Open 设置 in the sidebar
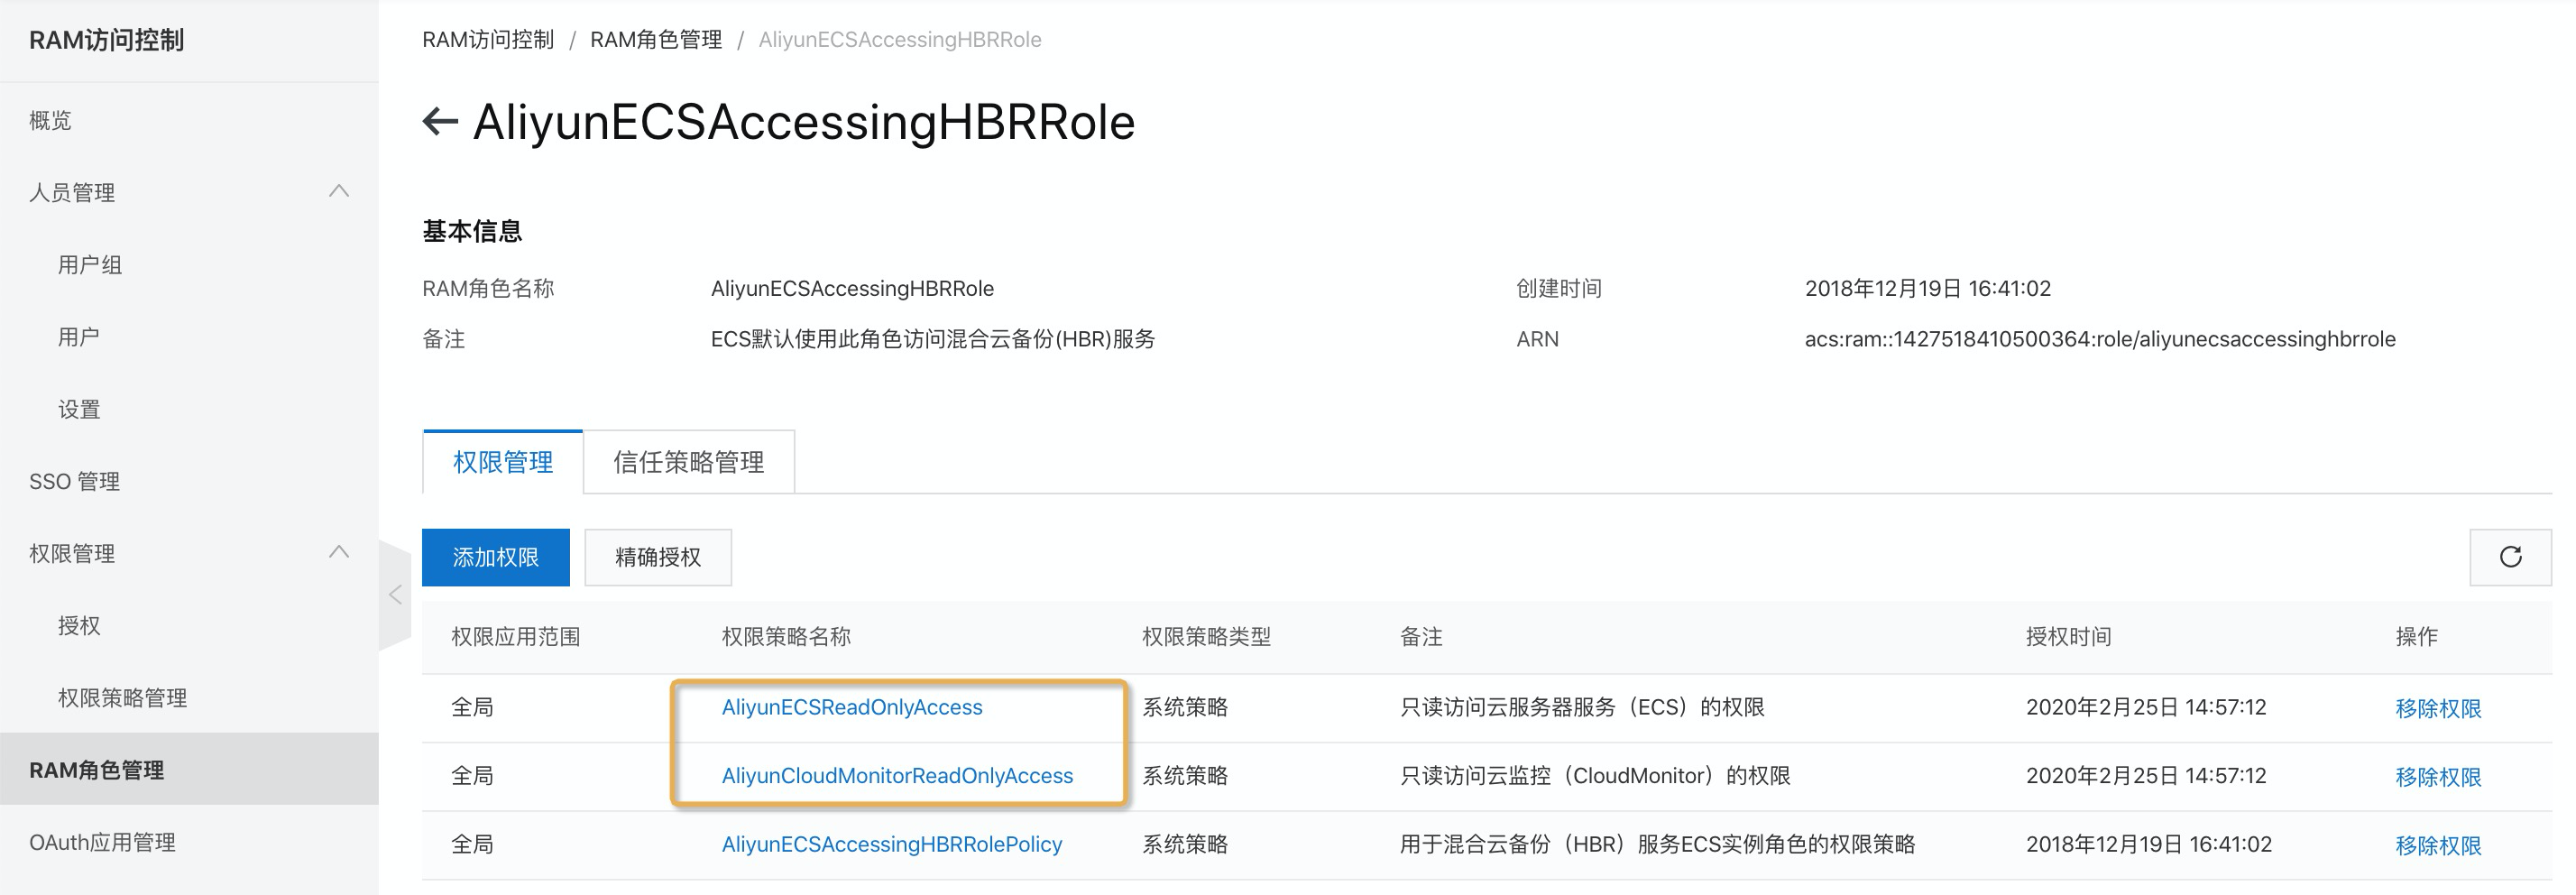This screenshot has height=895, width=2576. (x=79, y=409)
